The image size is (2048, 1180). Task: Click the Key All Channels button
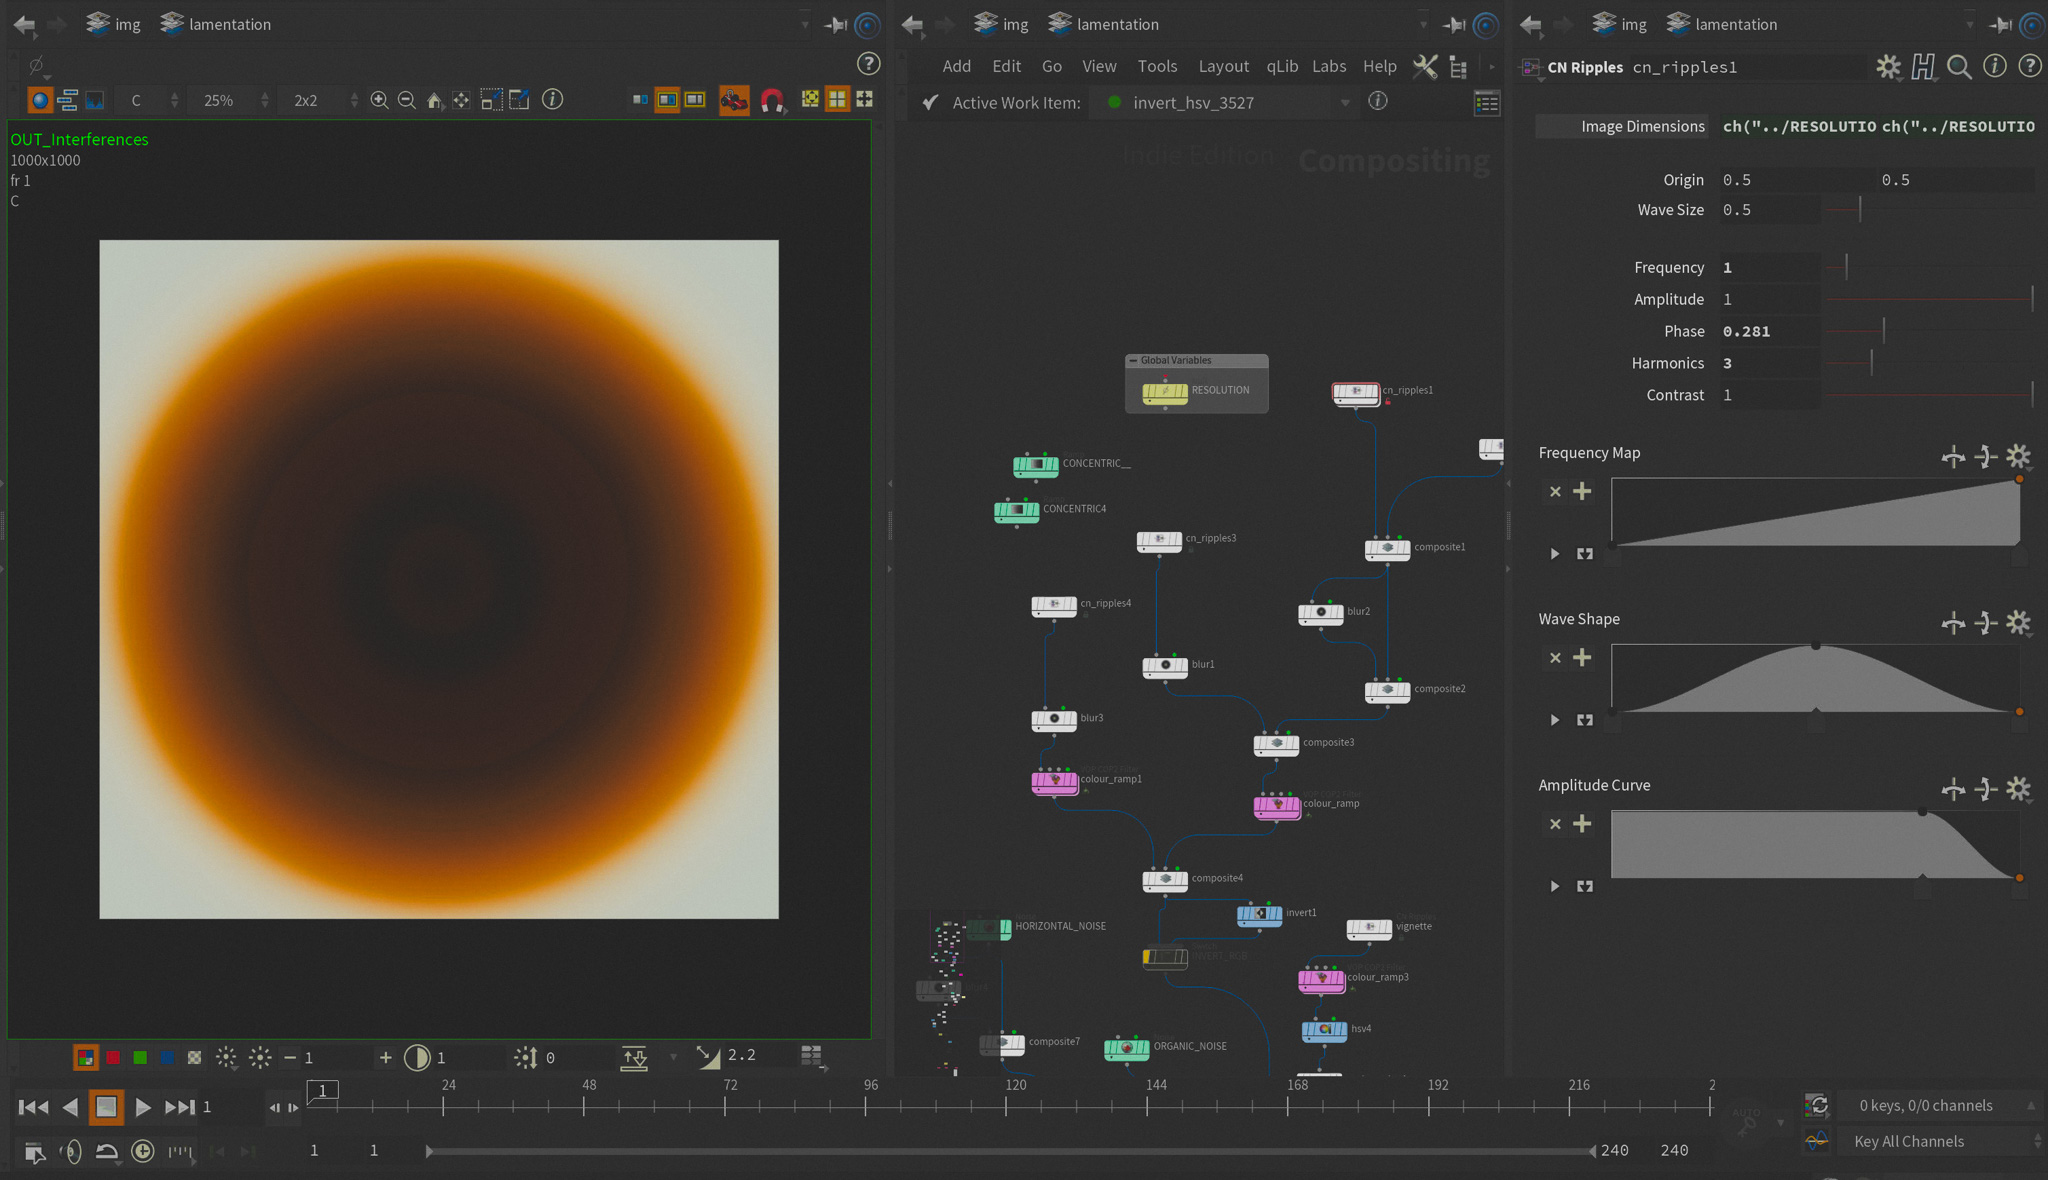point(1908,1141)
